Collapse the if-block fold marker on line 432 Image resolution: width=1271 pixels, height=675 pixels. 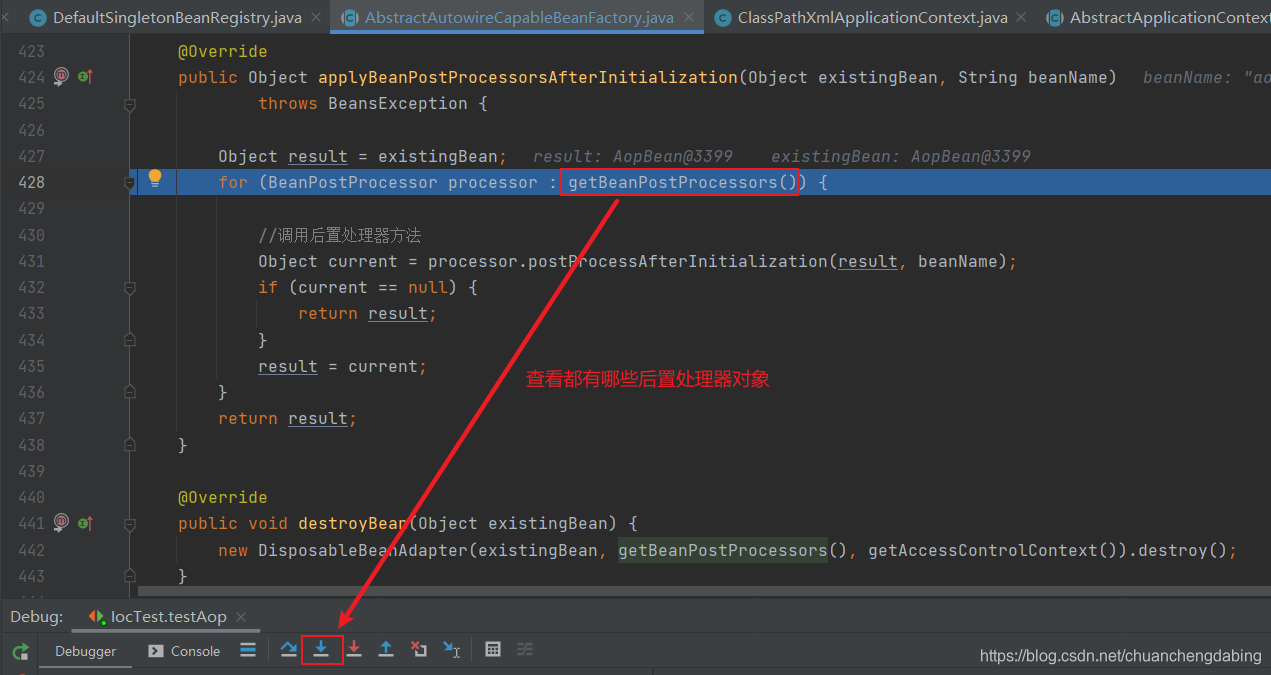coord(129,288)
